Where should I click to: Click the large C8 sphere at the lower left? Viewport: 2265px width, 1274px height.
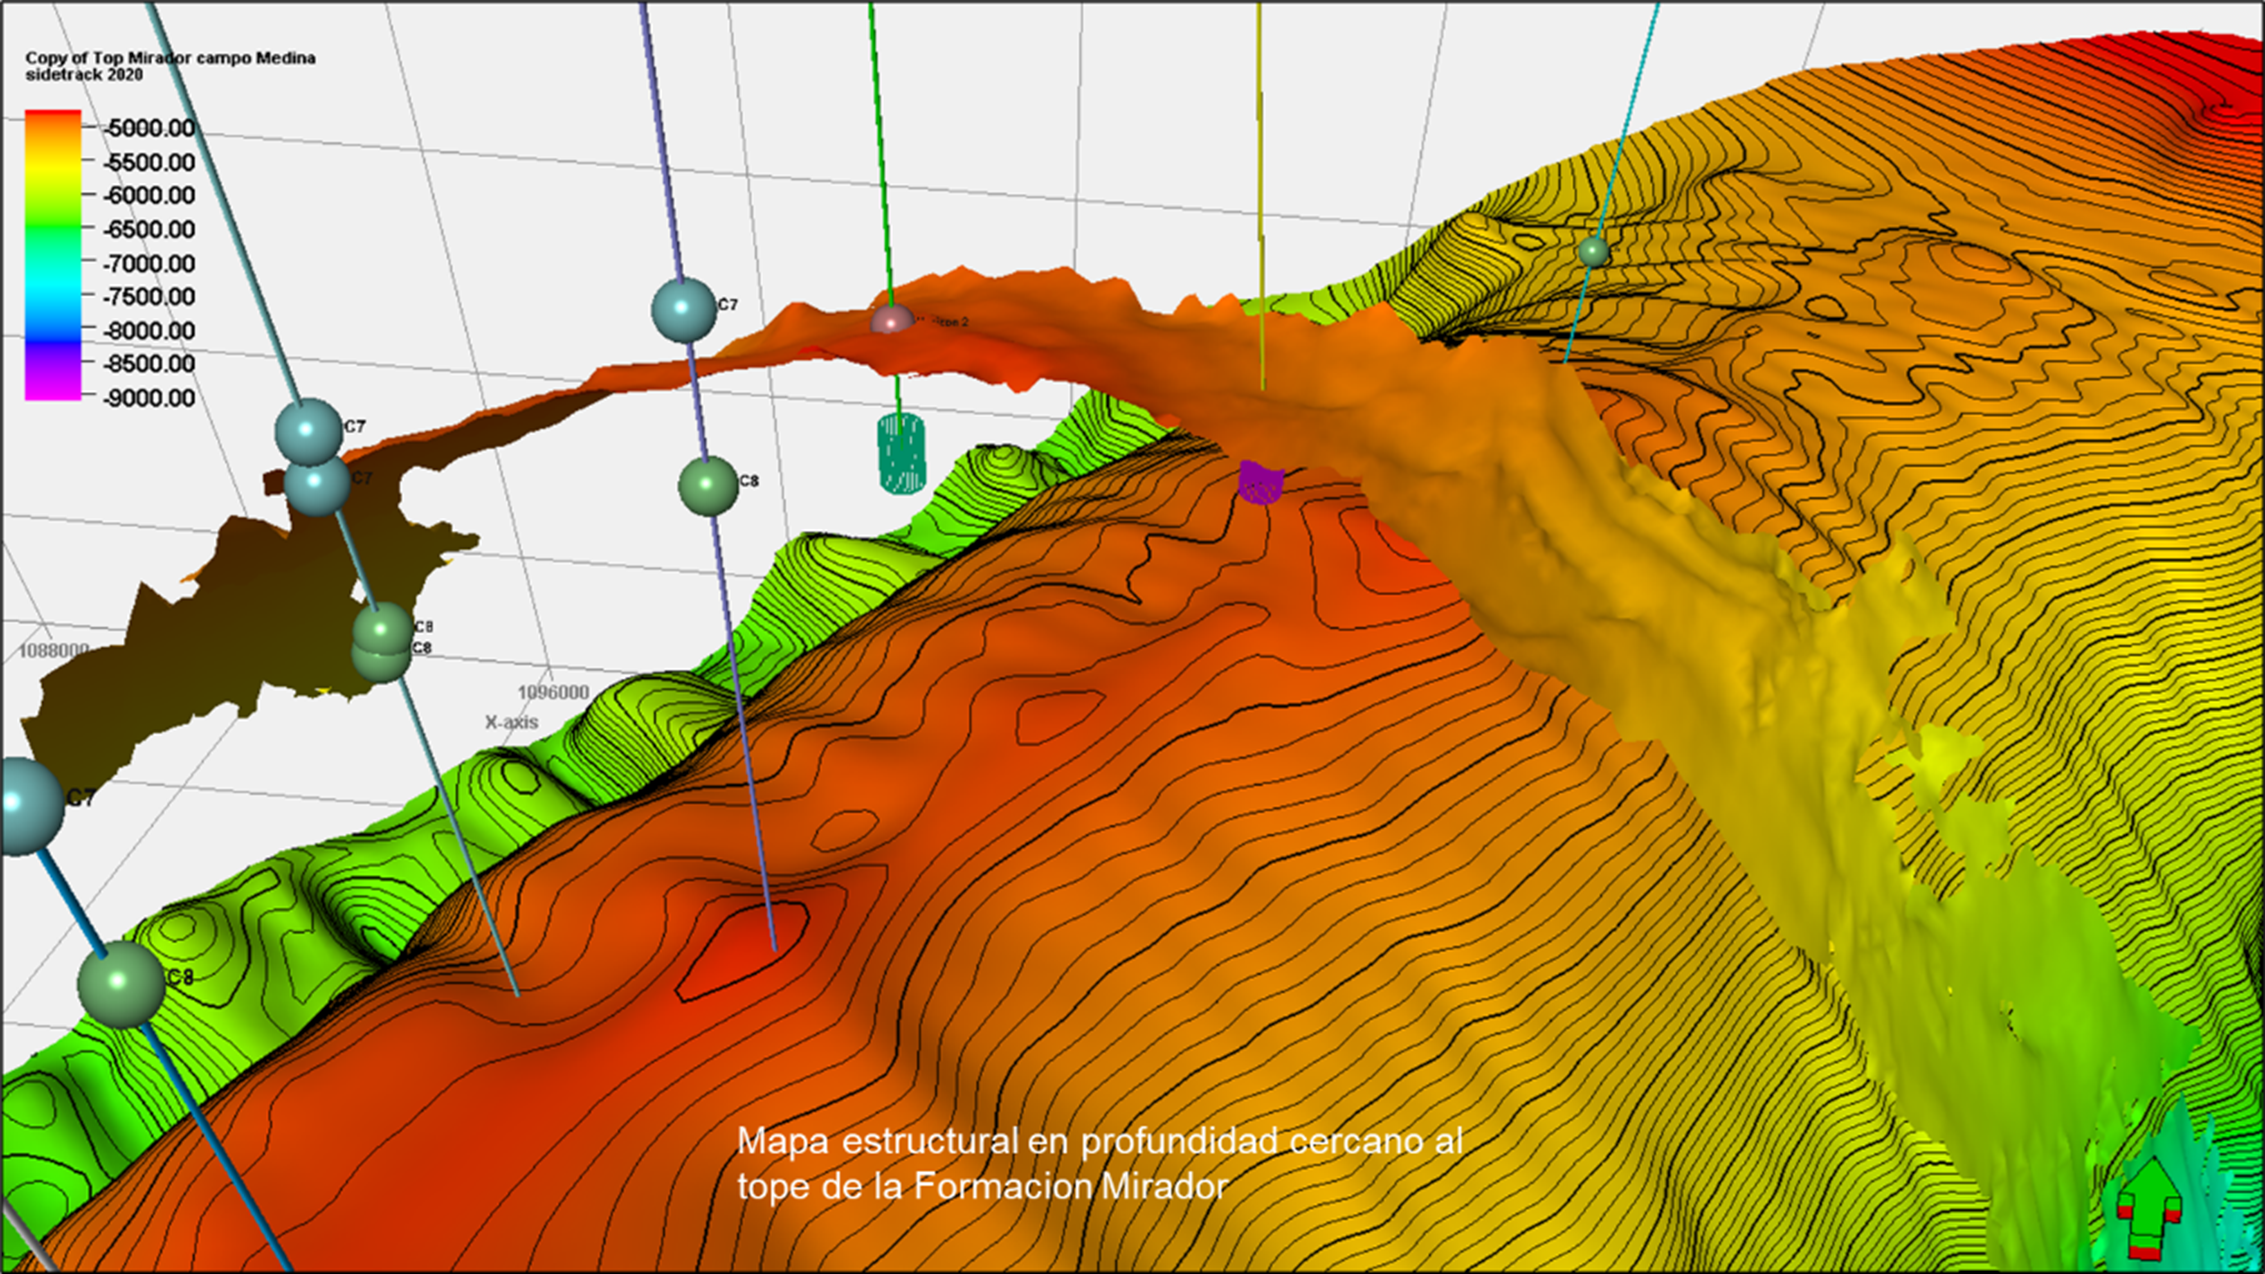pyautogui.click(x=121, y=984)
